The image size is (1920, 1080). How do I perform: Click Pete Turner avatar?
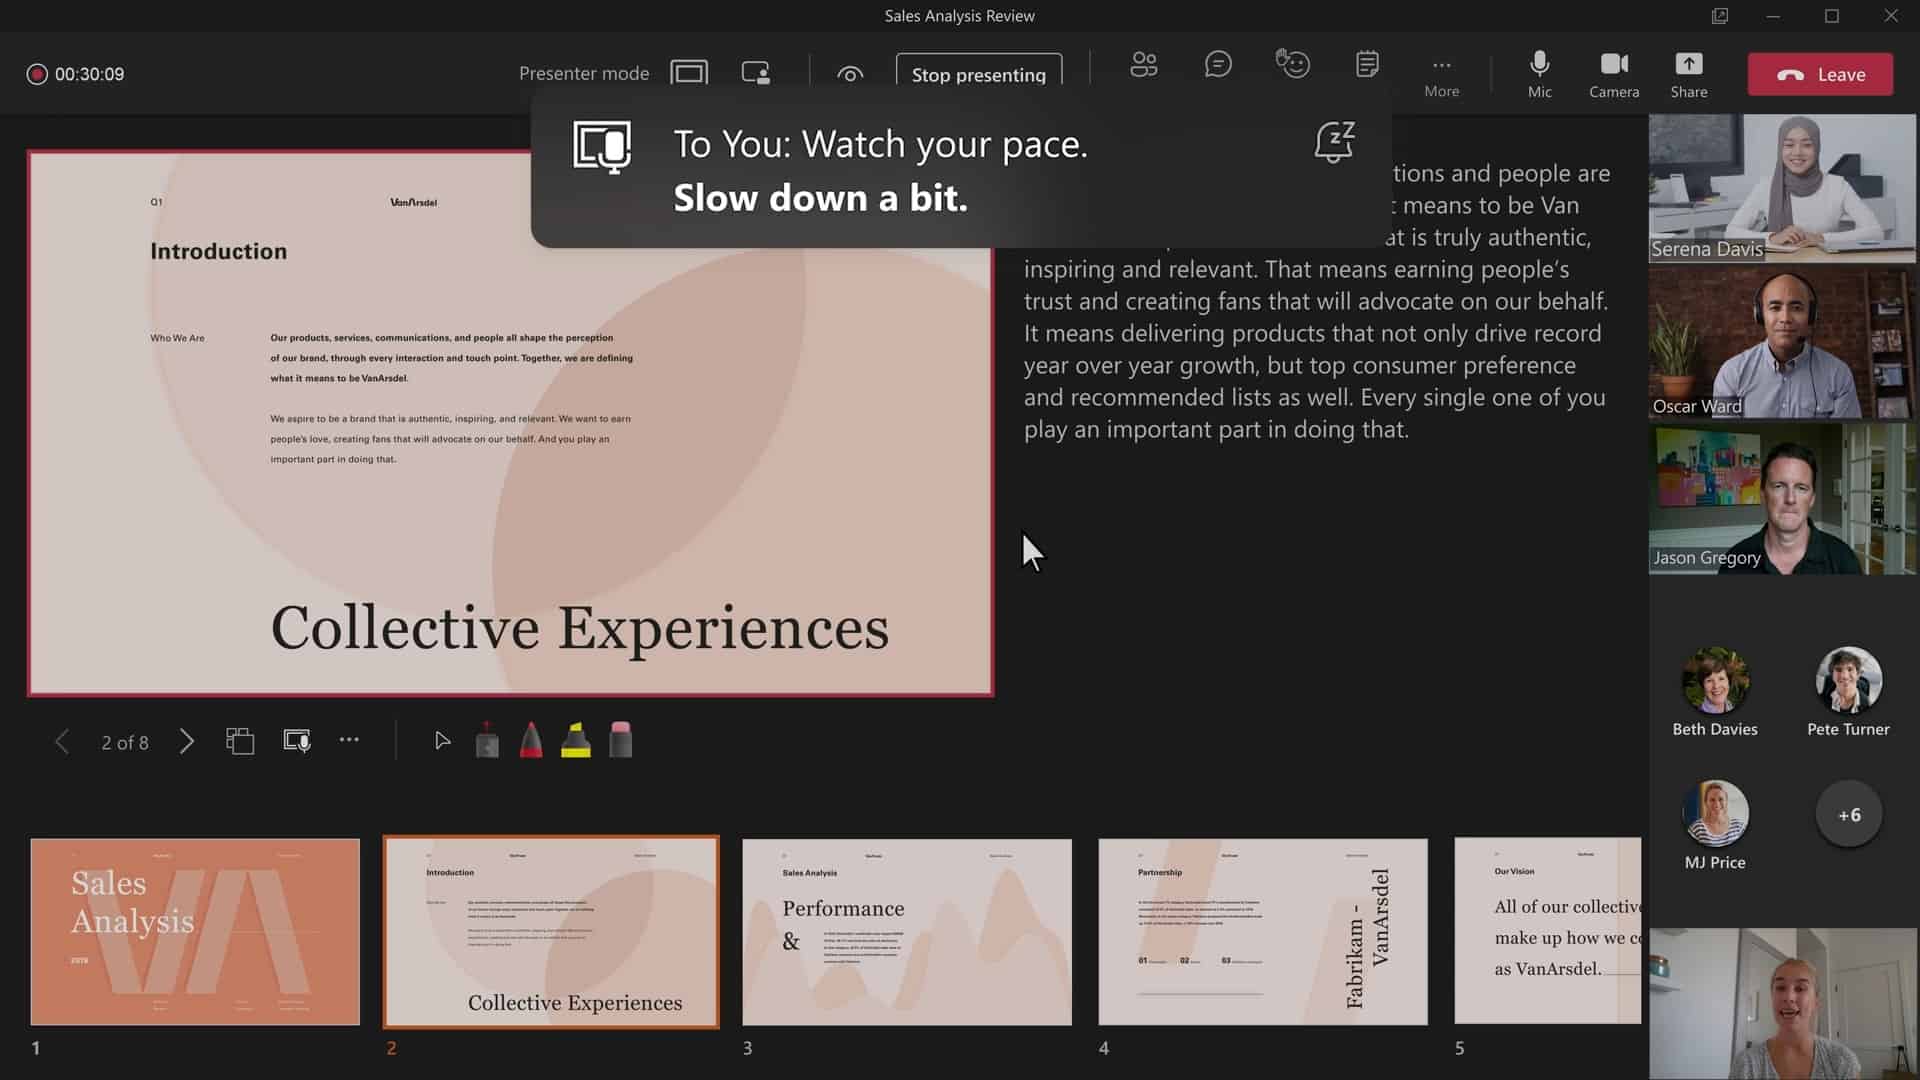point(1848,680)
